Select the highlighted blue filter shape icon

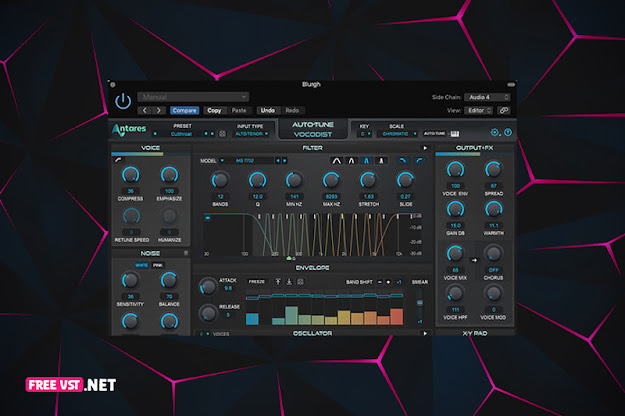366,161
